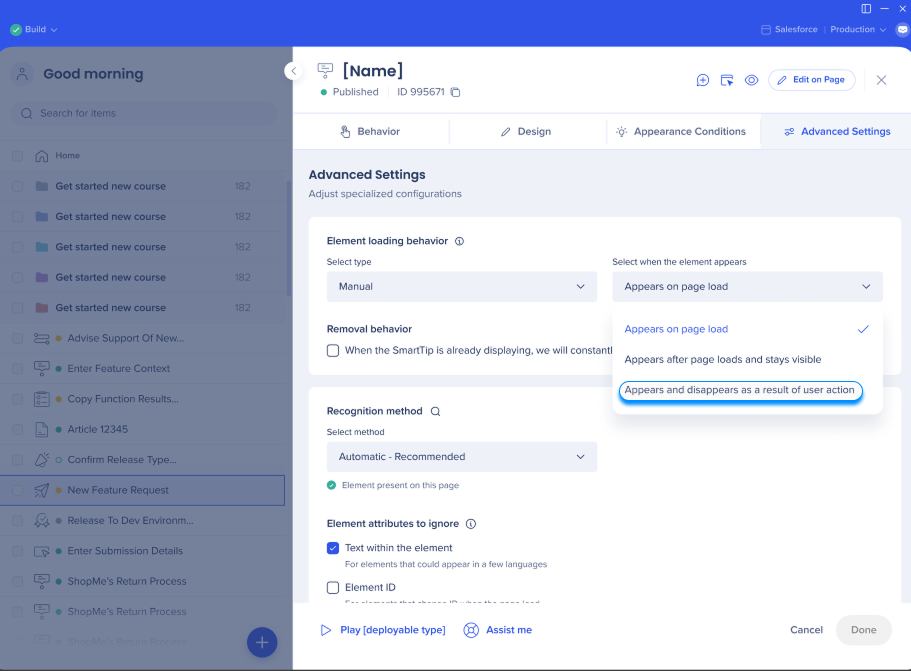
Task: Open the Production environment dropdown
Action: 858,30
